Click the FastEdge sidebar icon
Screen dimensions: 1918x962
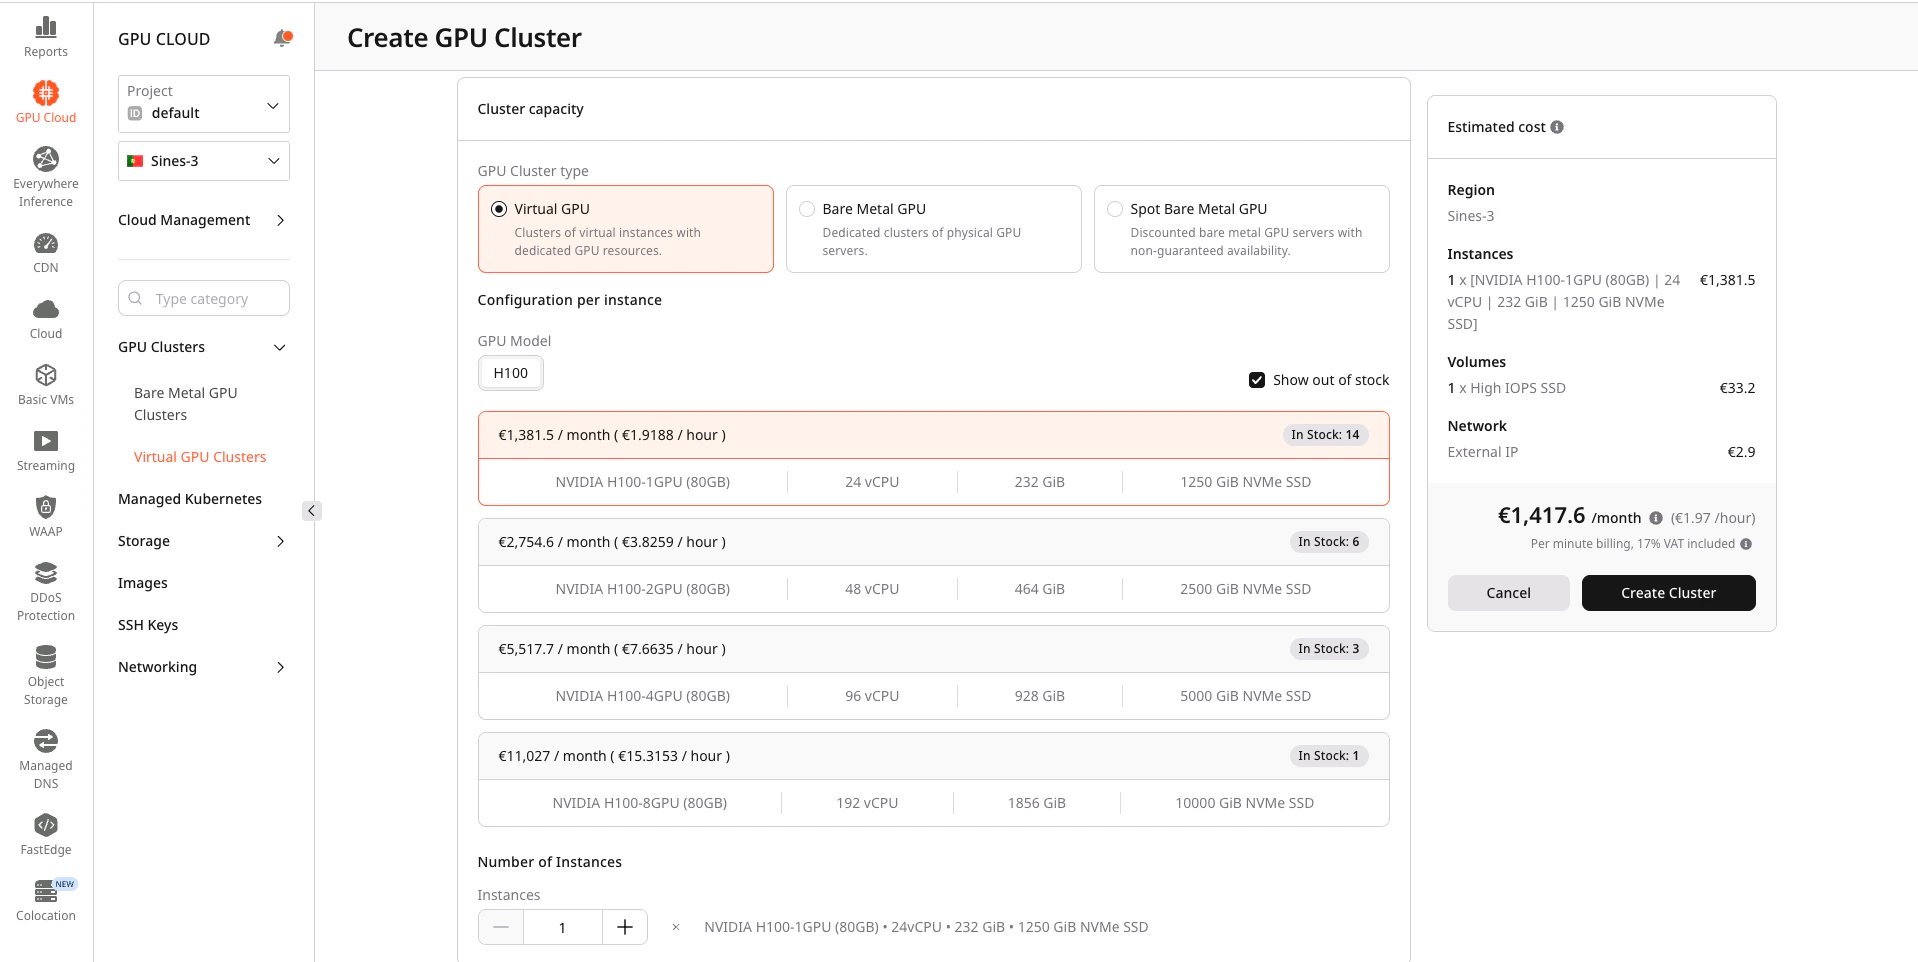[x=45, y=826]
